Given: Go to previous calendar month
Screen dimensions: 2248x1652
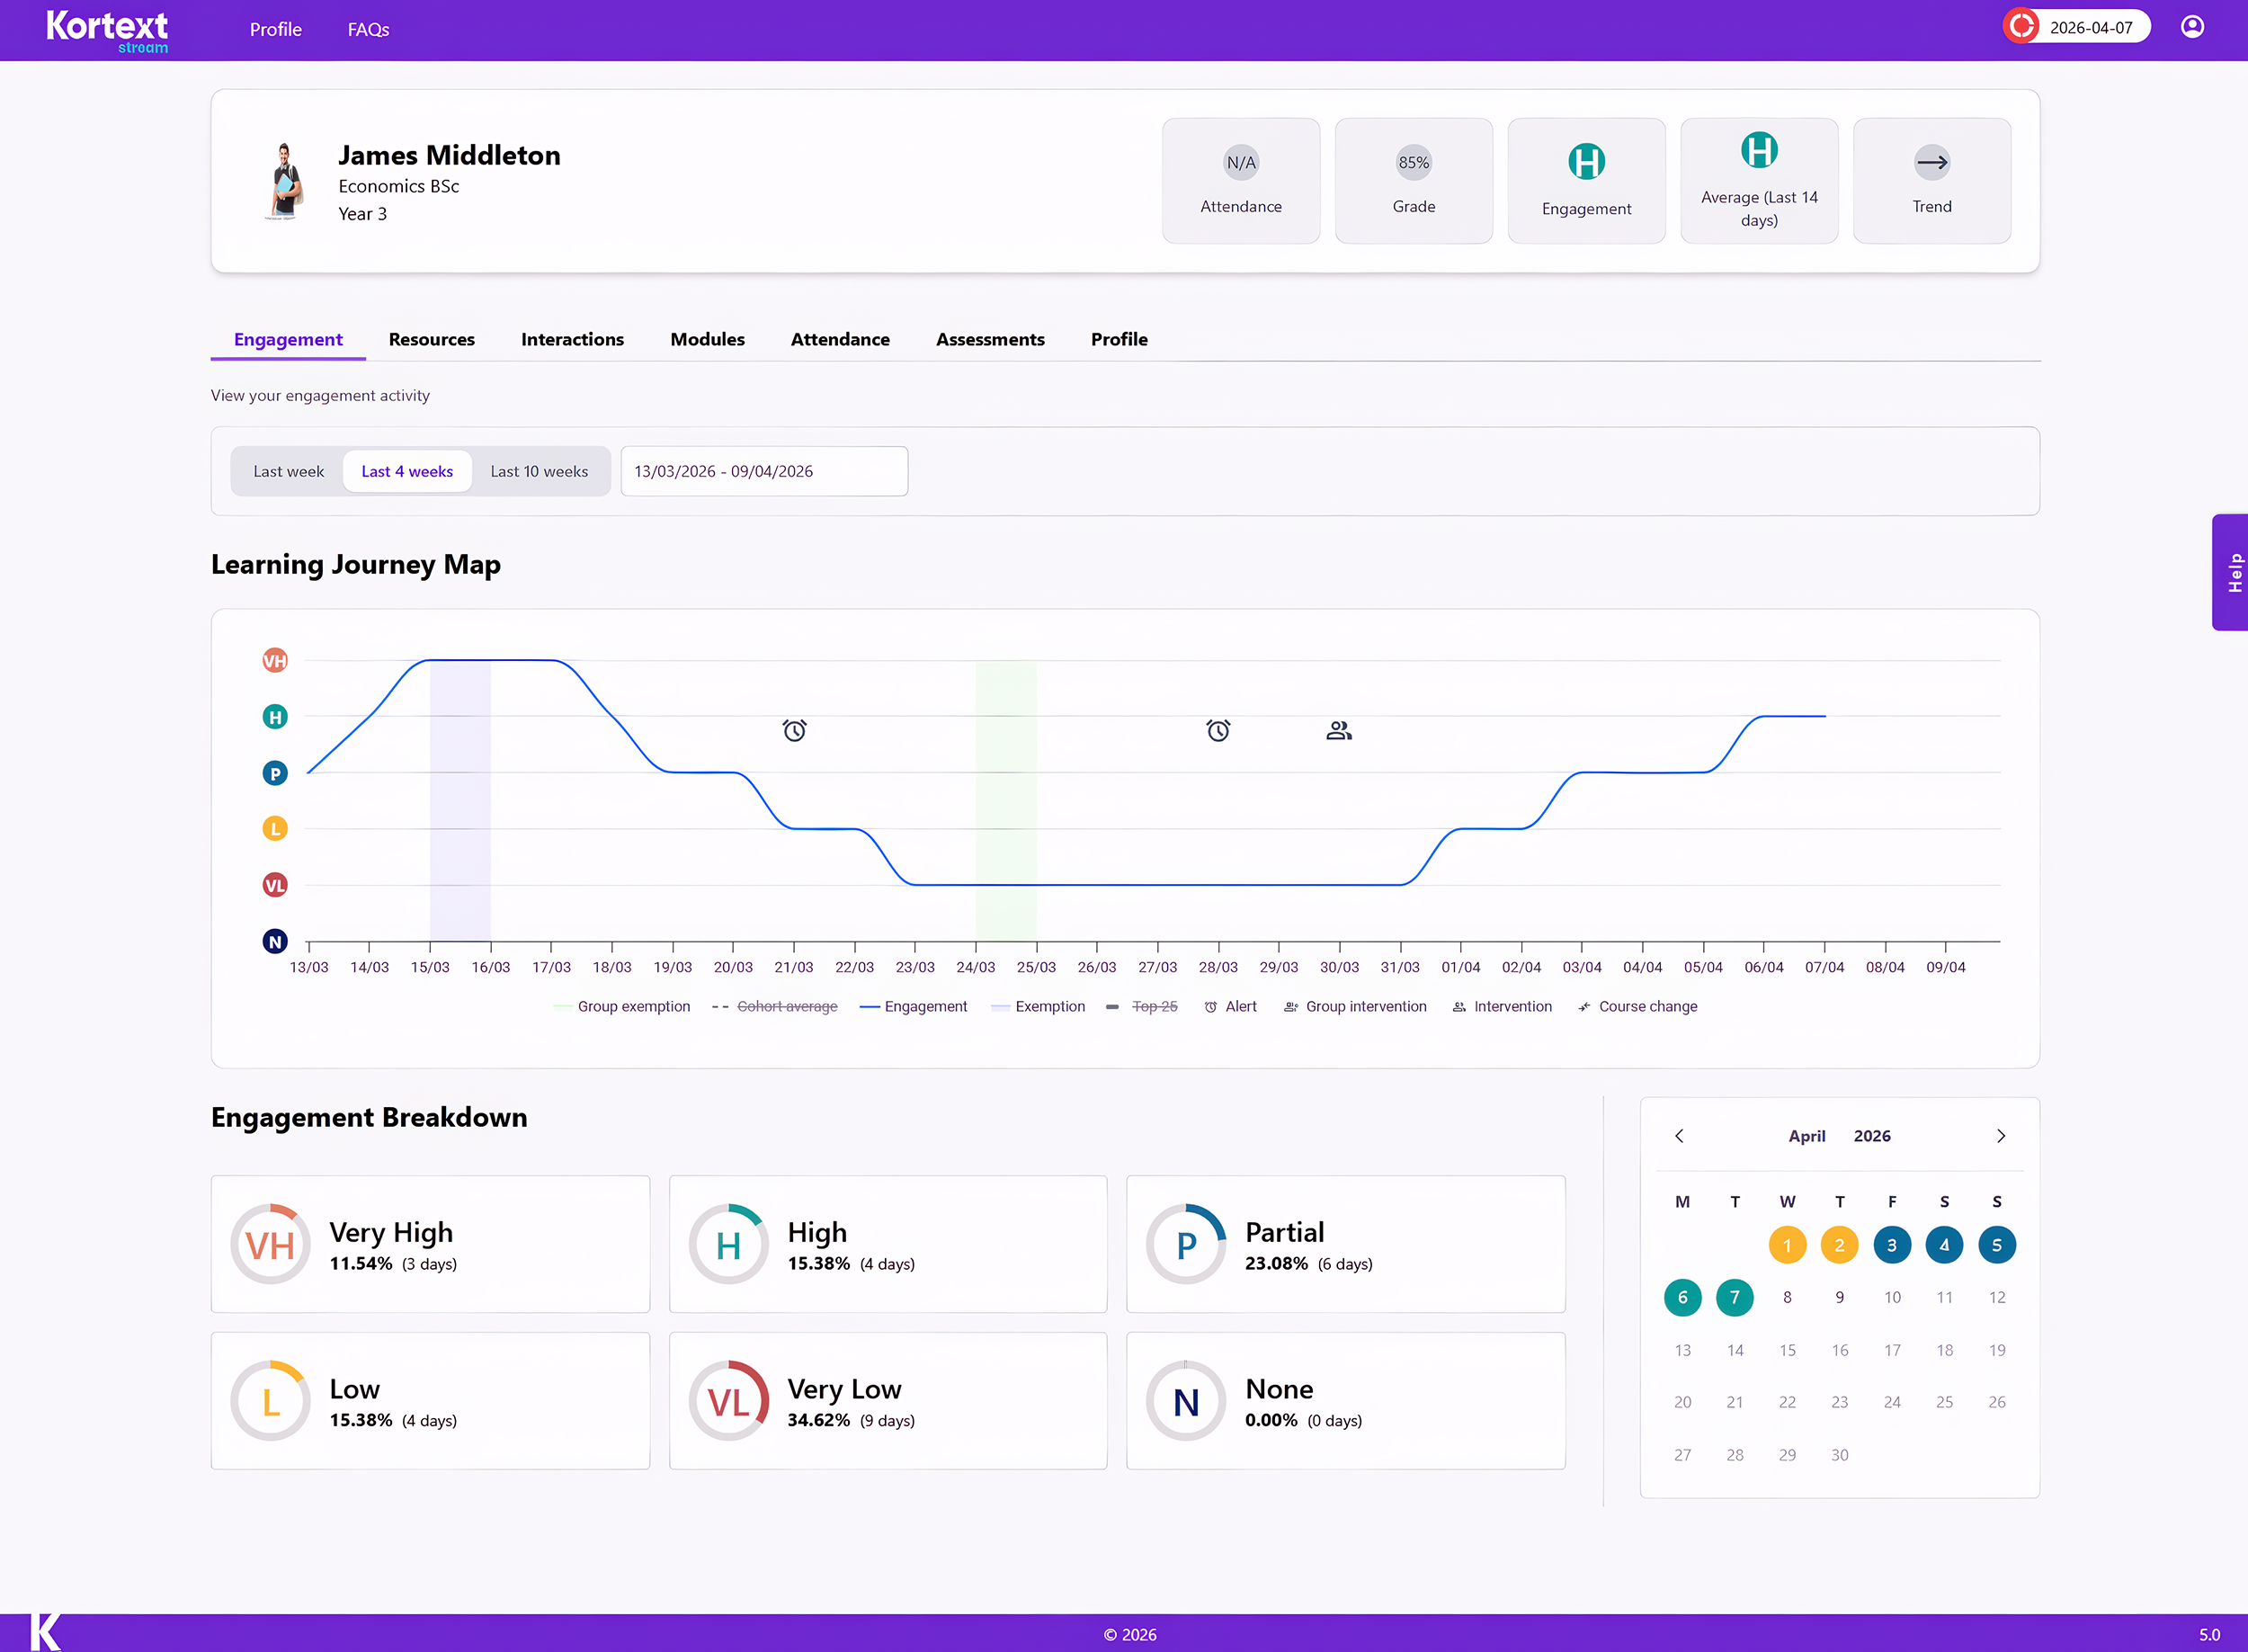Looking at the screenshot, I should click(1679, 1136).
